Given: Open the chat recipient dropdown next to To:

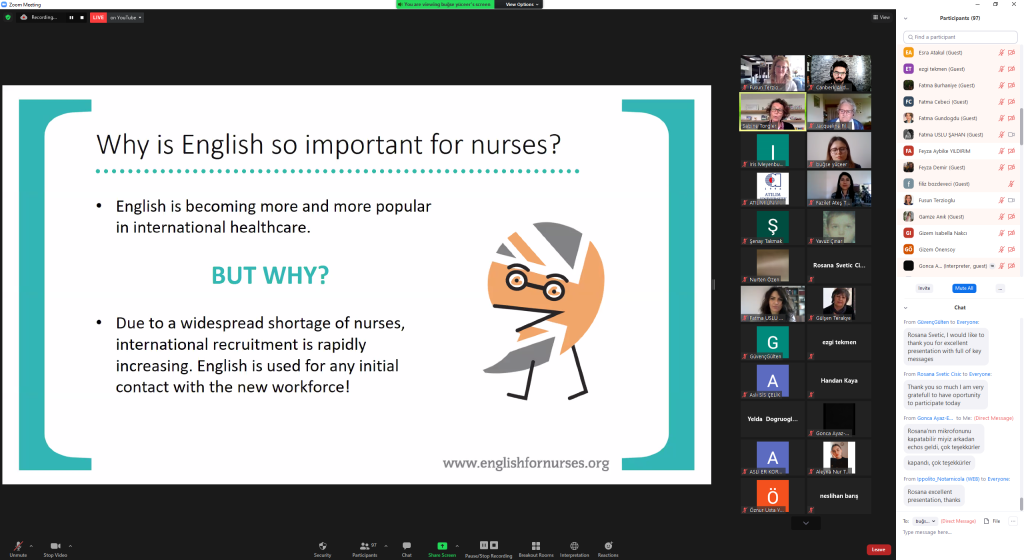Looking at the screenshot, I should 925,521.
